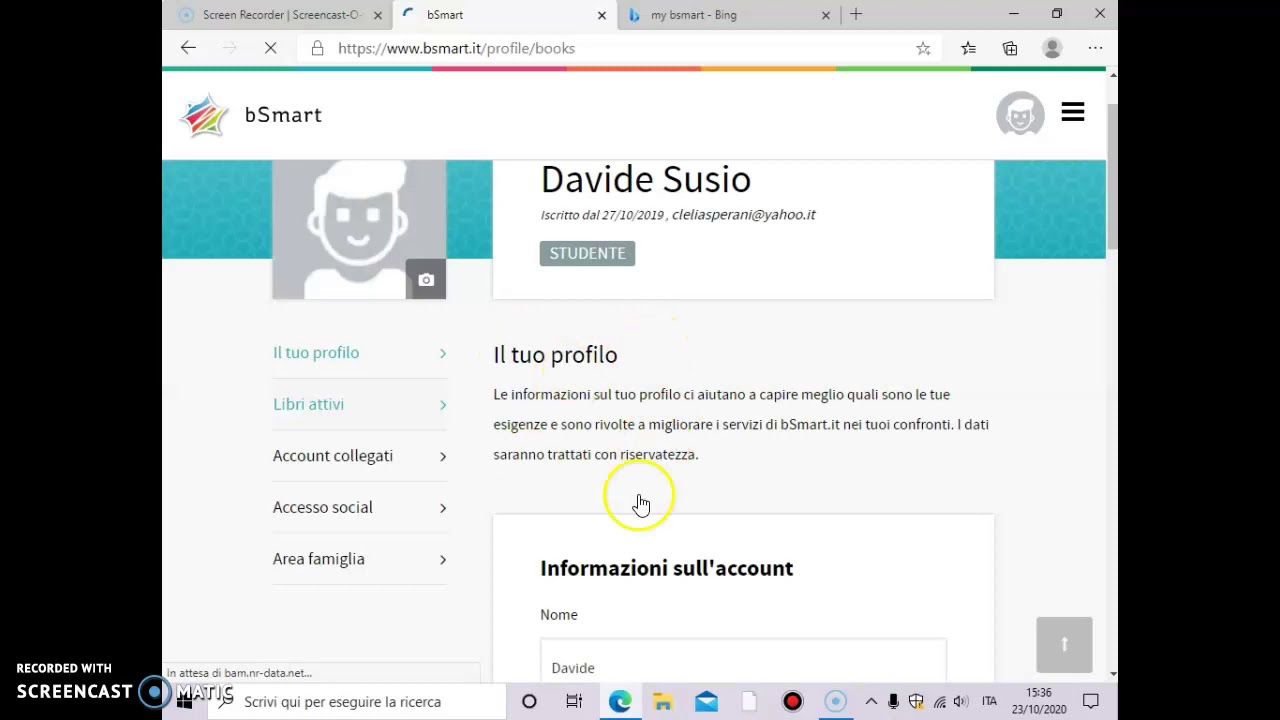This screenshot has height=720, width=1280.
Task: Open browser collections icon
Action: [x=1010, y=48]
